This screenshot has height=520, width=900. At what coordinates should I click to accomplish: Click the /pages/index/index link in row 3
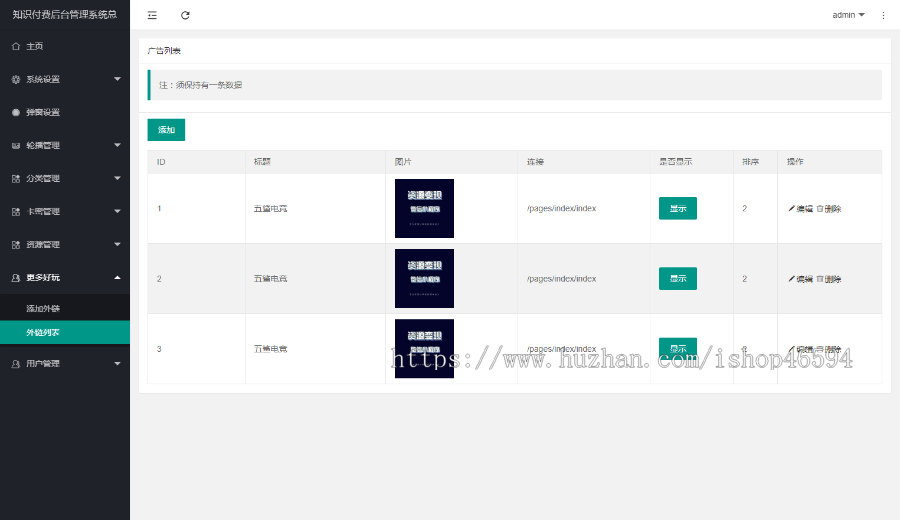coord(561,348)
